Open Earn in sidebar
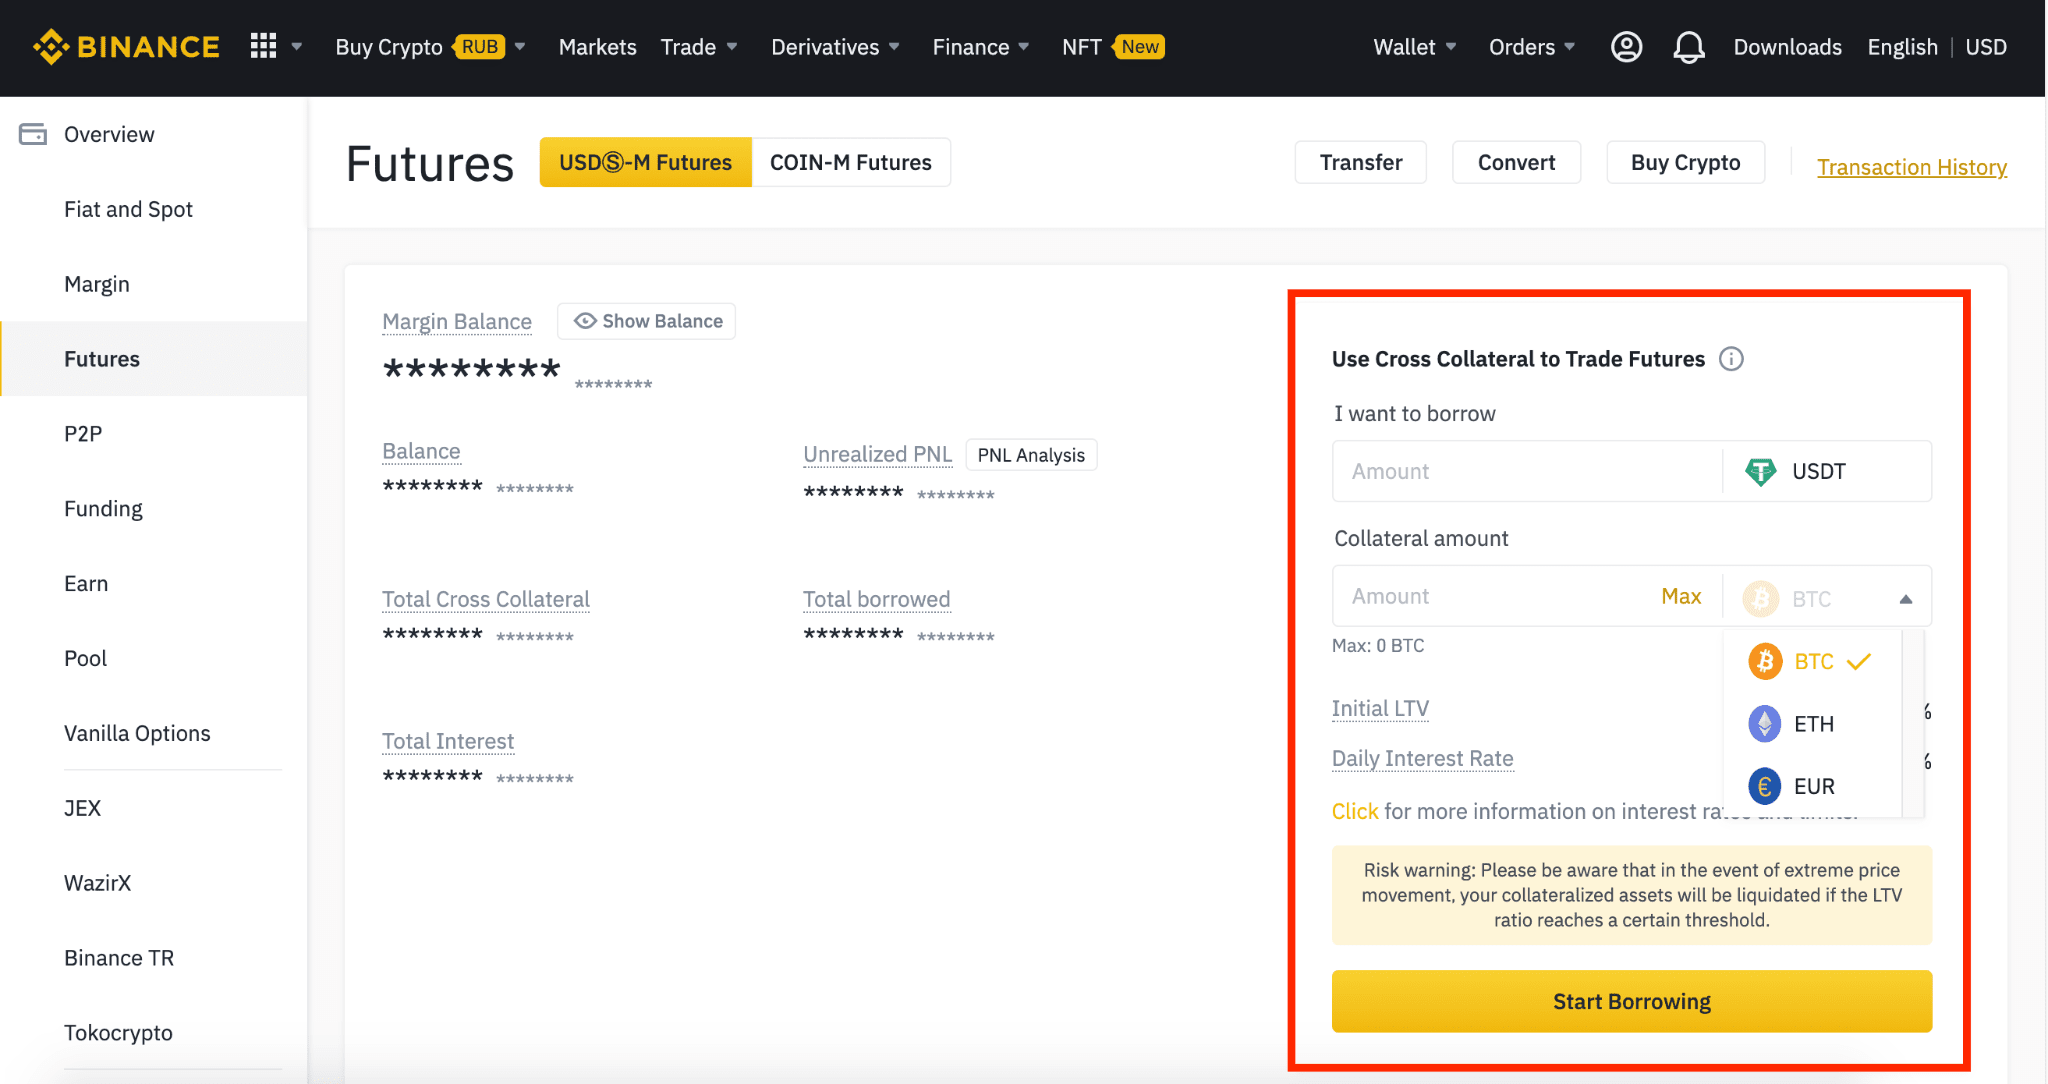 [x=86, y=584]
